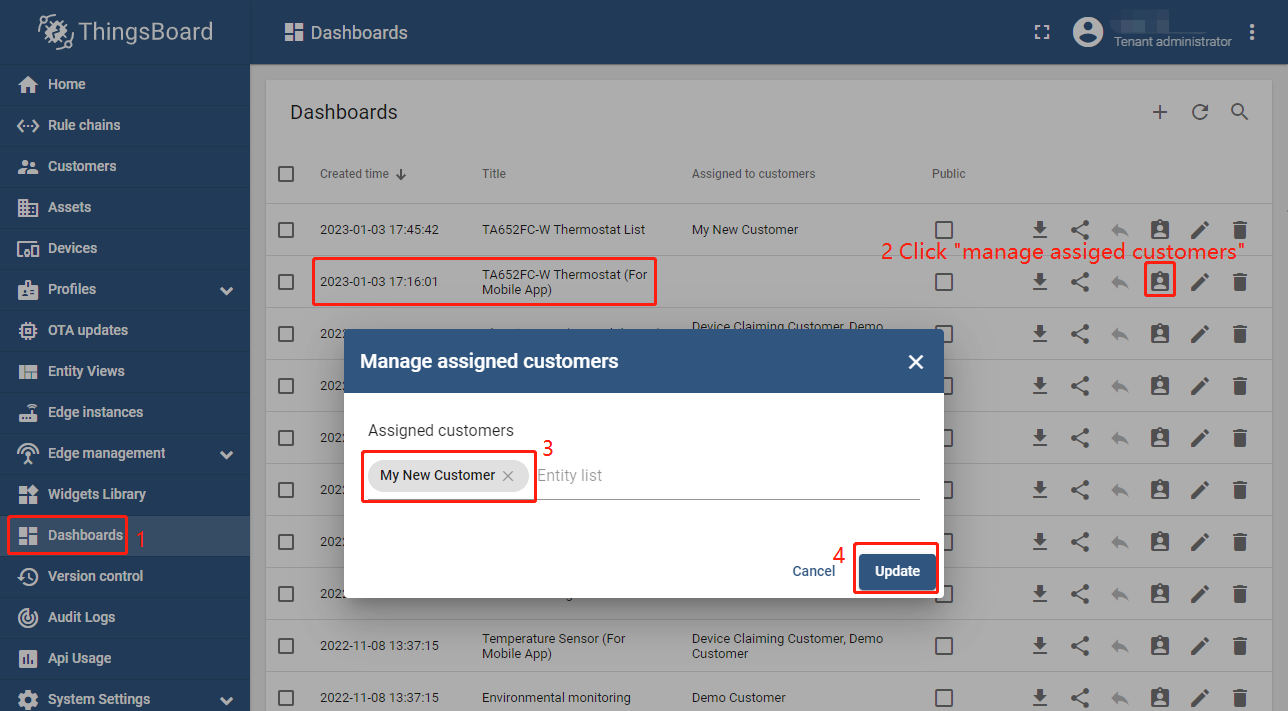Screen dimensions: 1288x711
Task: Focus the Entity list input field
Action: click(x=727, y=476)
